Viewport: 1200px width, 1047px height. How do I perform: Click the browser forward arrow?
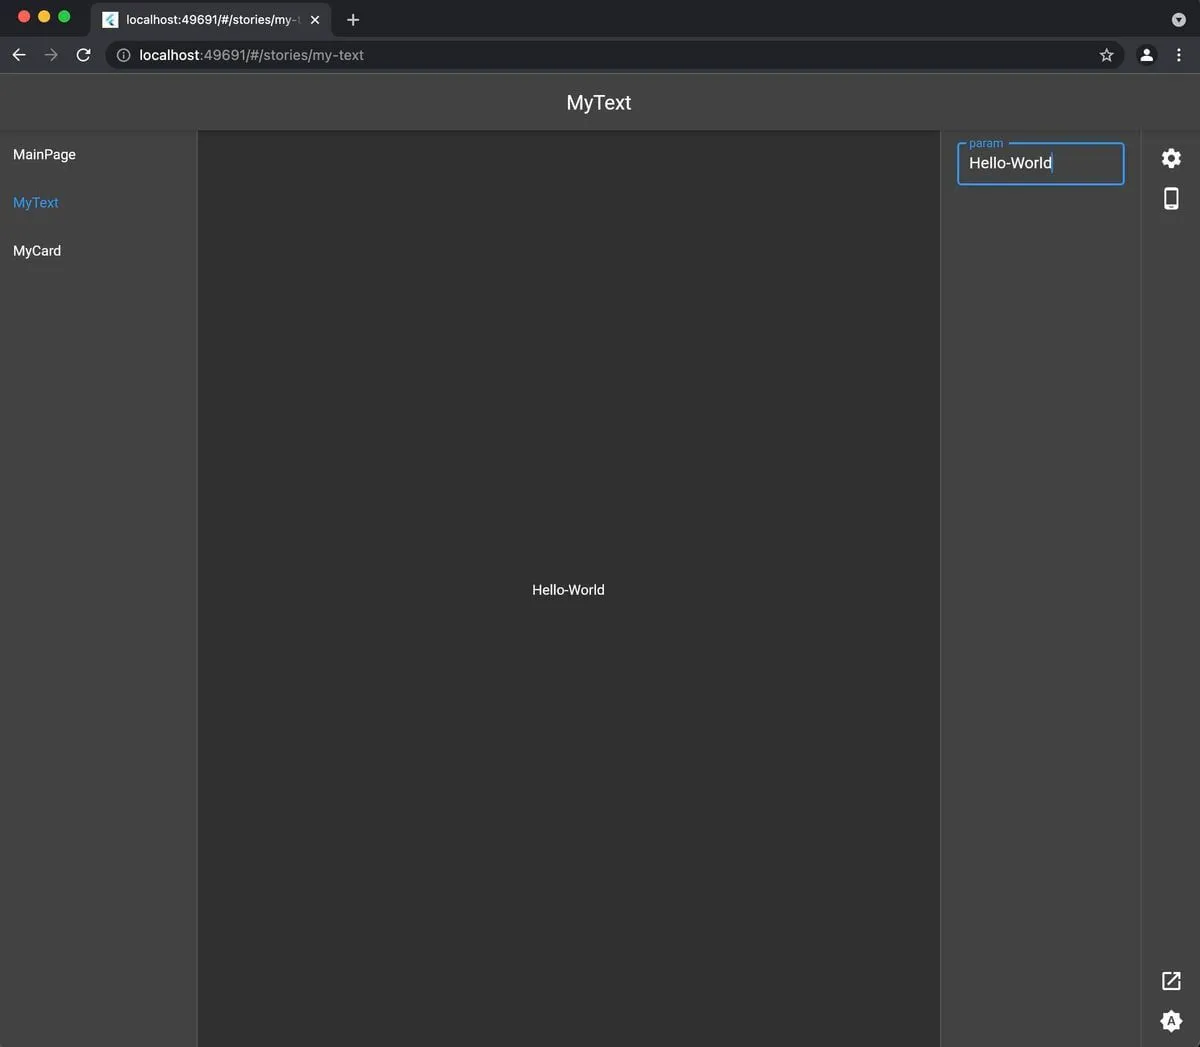(x=51, y=55)
